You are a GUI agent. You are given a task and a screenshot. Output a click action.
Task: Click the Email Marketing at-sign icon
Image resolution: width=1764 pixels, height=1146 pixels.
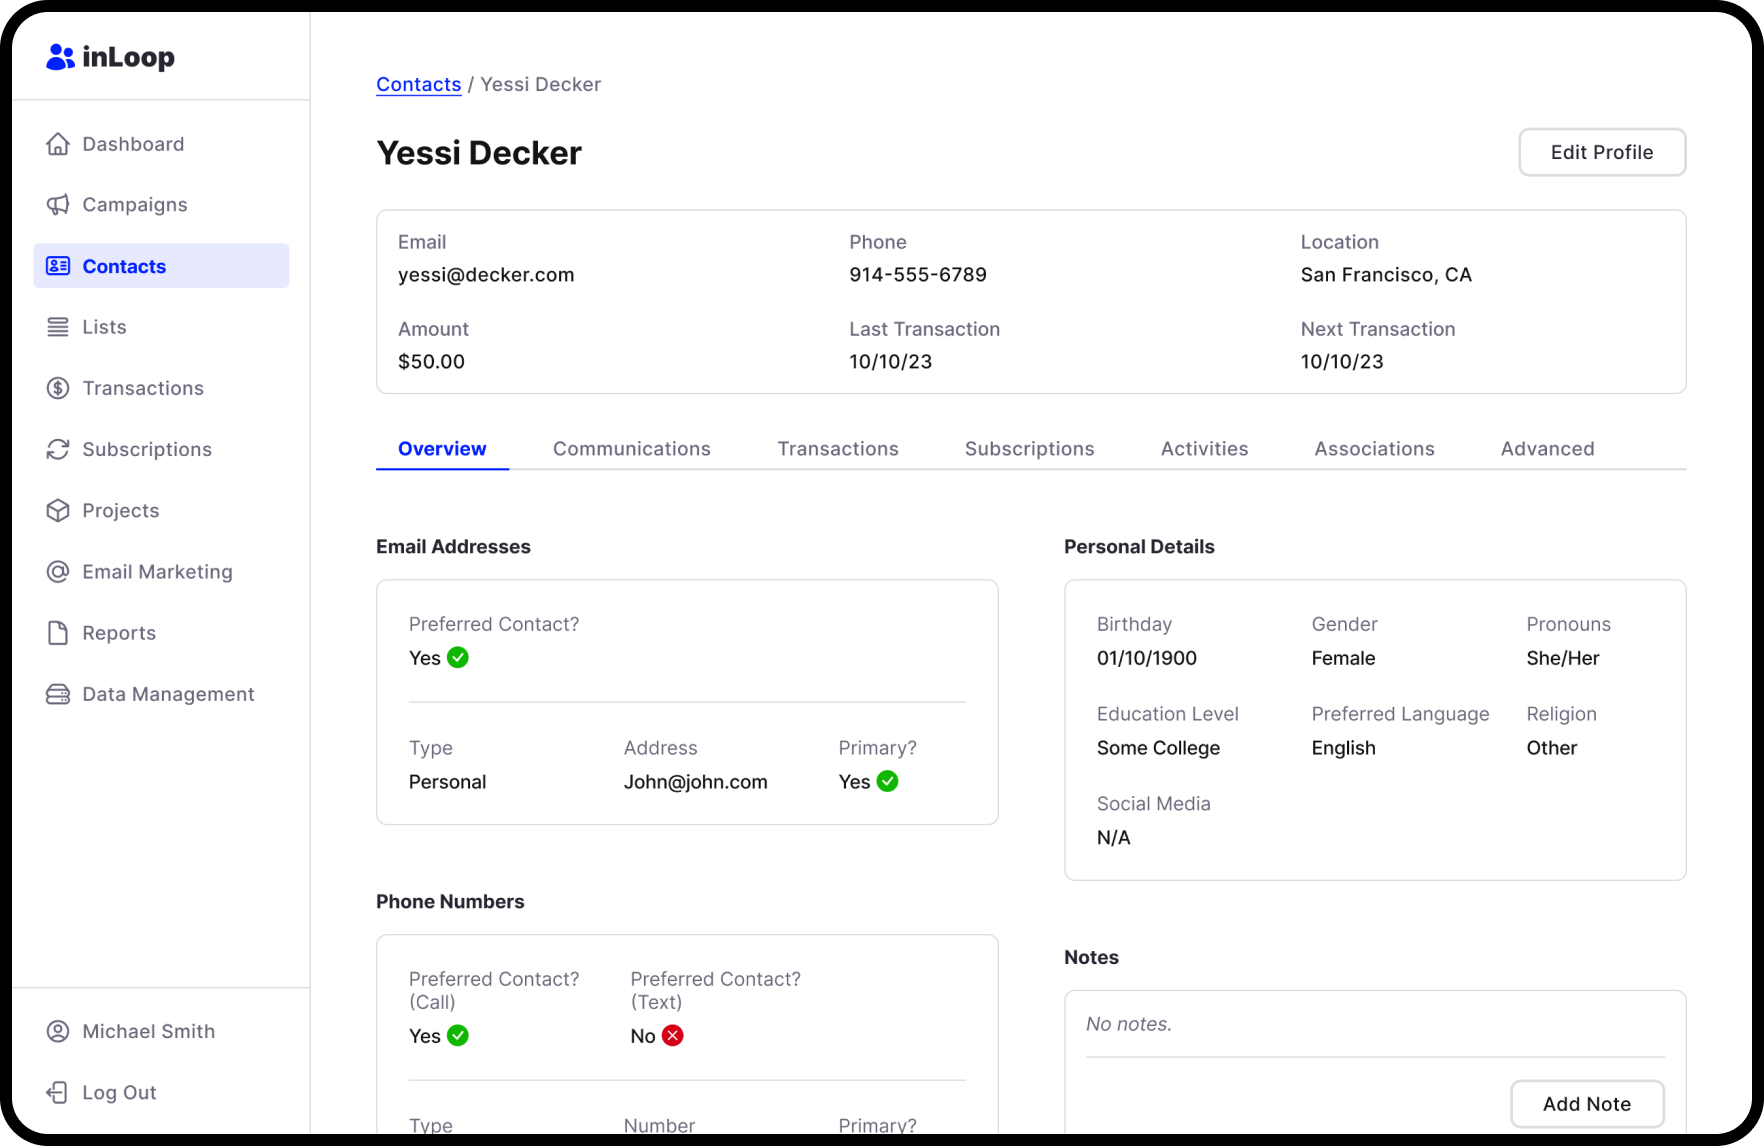tap(58, 572)
